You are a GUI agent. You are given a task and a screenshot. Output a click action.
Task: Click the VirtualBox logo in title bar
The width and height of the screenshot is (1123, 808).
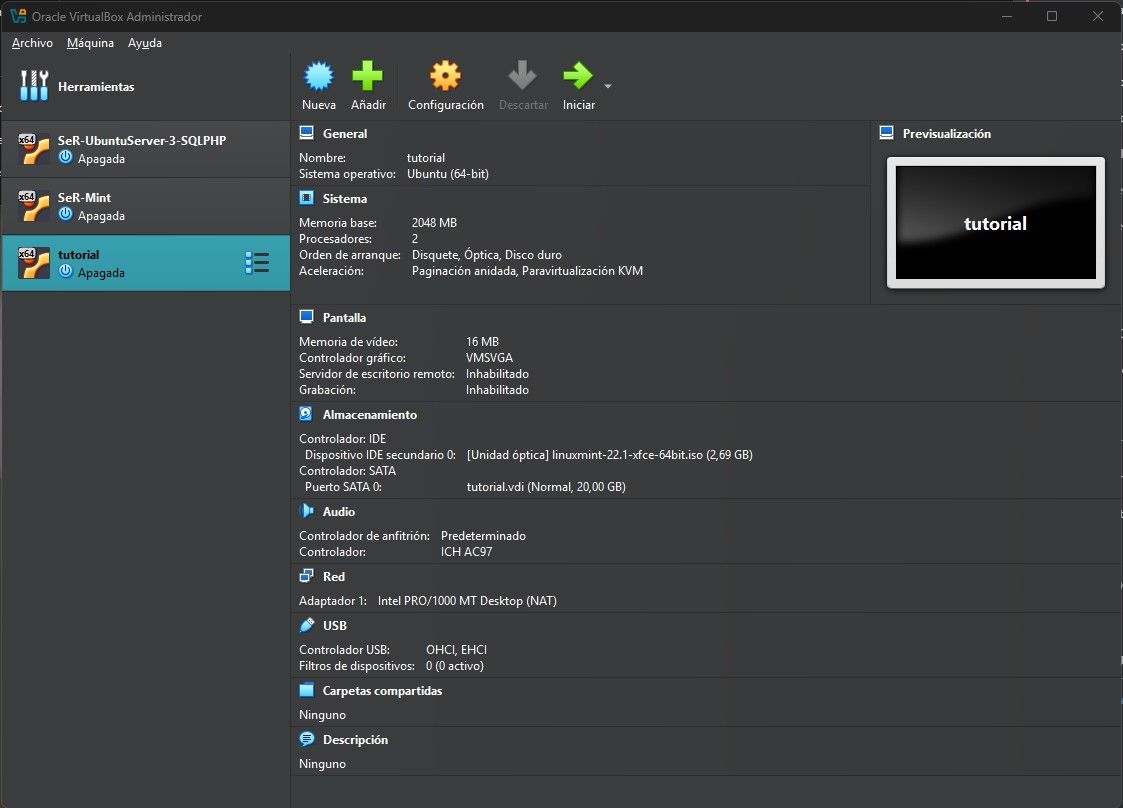[18, 16]
